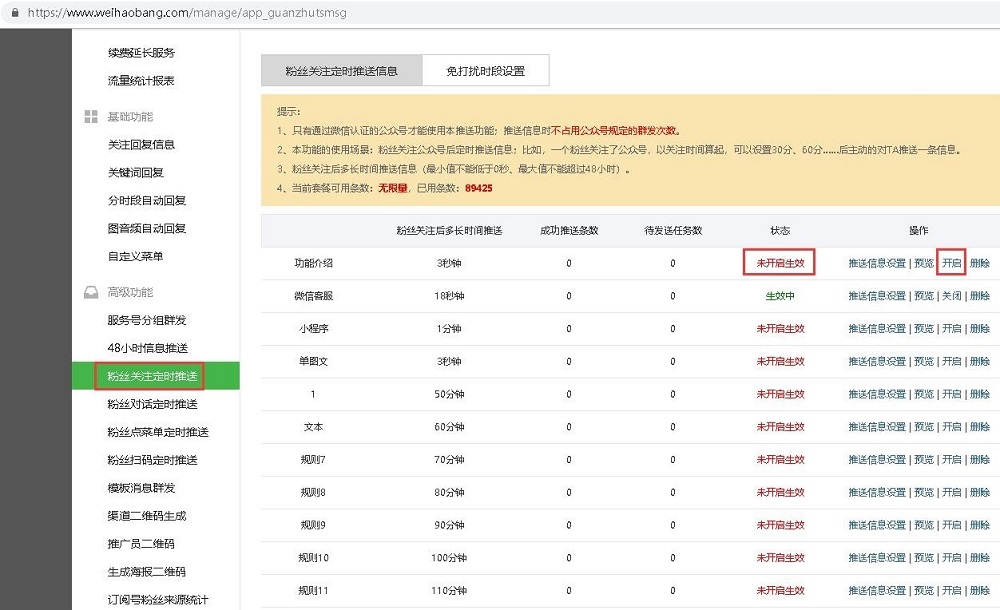The width and height of the screenshot is (1000, 610).
Task: Click the 89425 used count value
Action: click(478, 188)
